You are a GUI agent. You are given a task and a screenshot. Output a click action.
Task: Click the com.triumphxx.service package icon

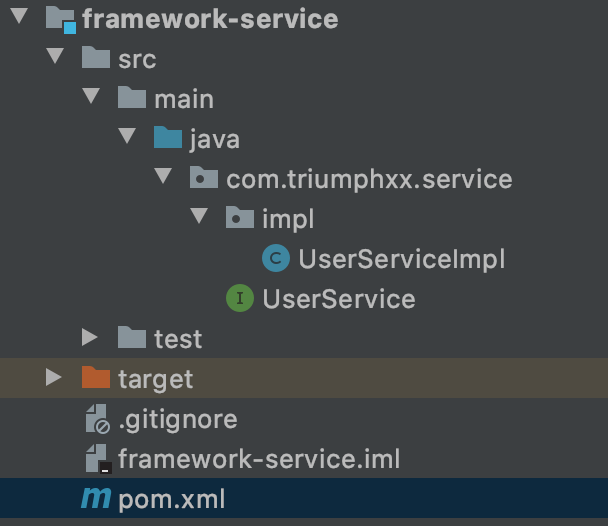tap(204, 179)
